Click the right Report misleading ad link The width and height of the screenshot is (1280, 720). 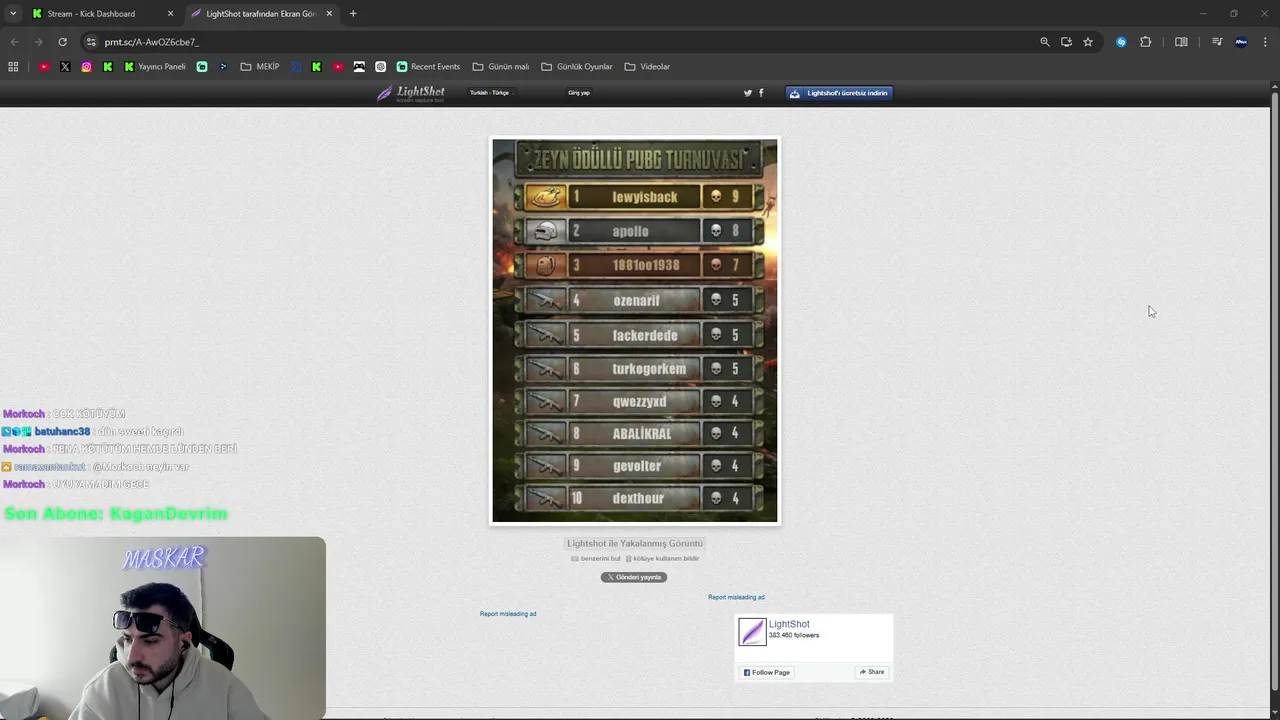[736, 597]
